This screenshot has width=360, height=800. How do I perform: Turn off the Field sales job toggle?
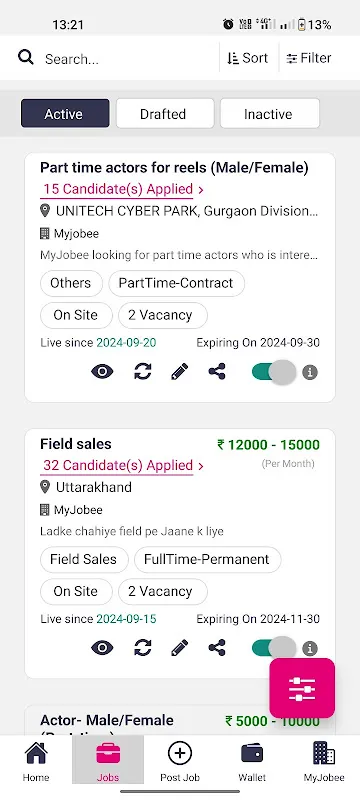pyautogui.click(x=274, y=648)
